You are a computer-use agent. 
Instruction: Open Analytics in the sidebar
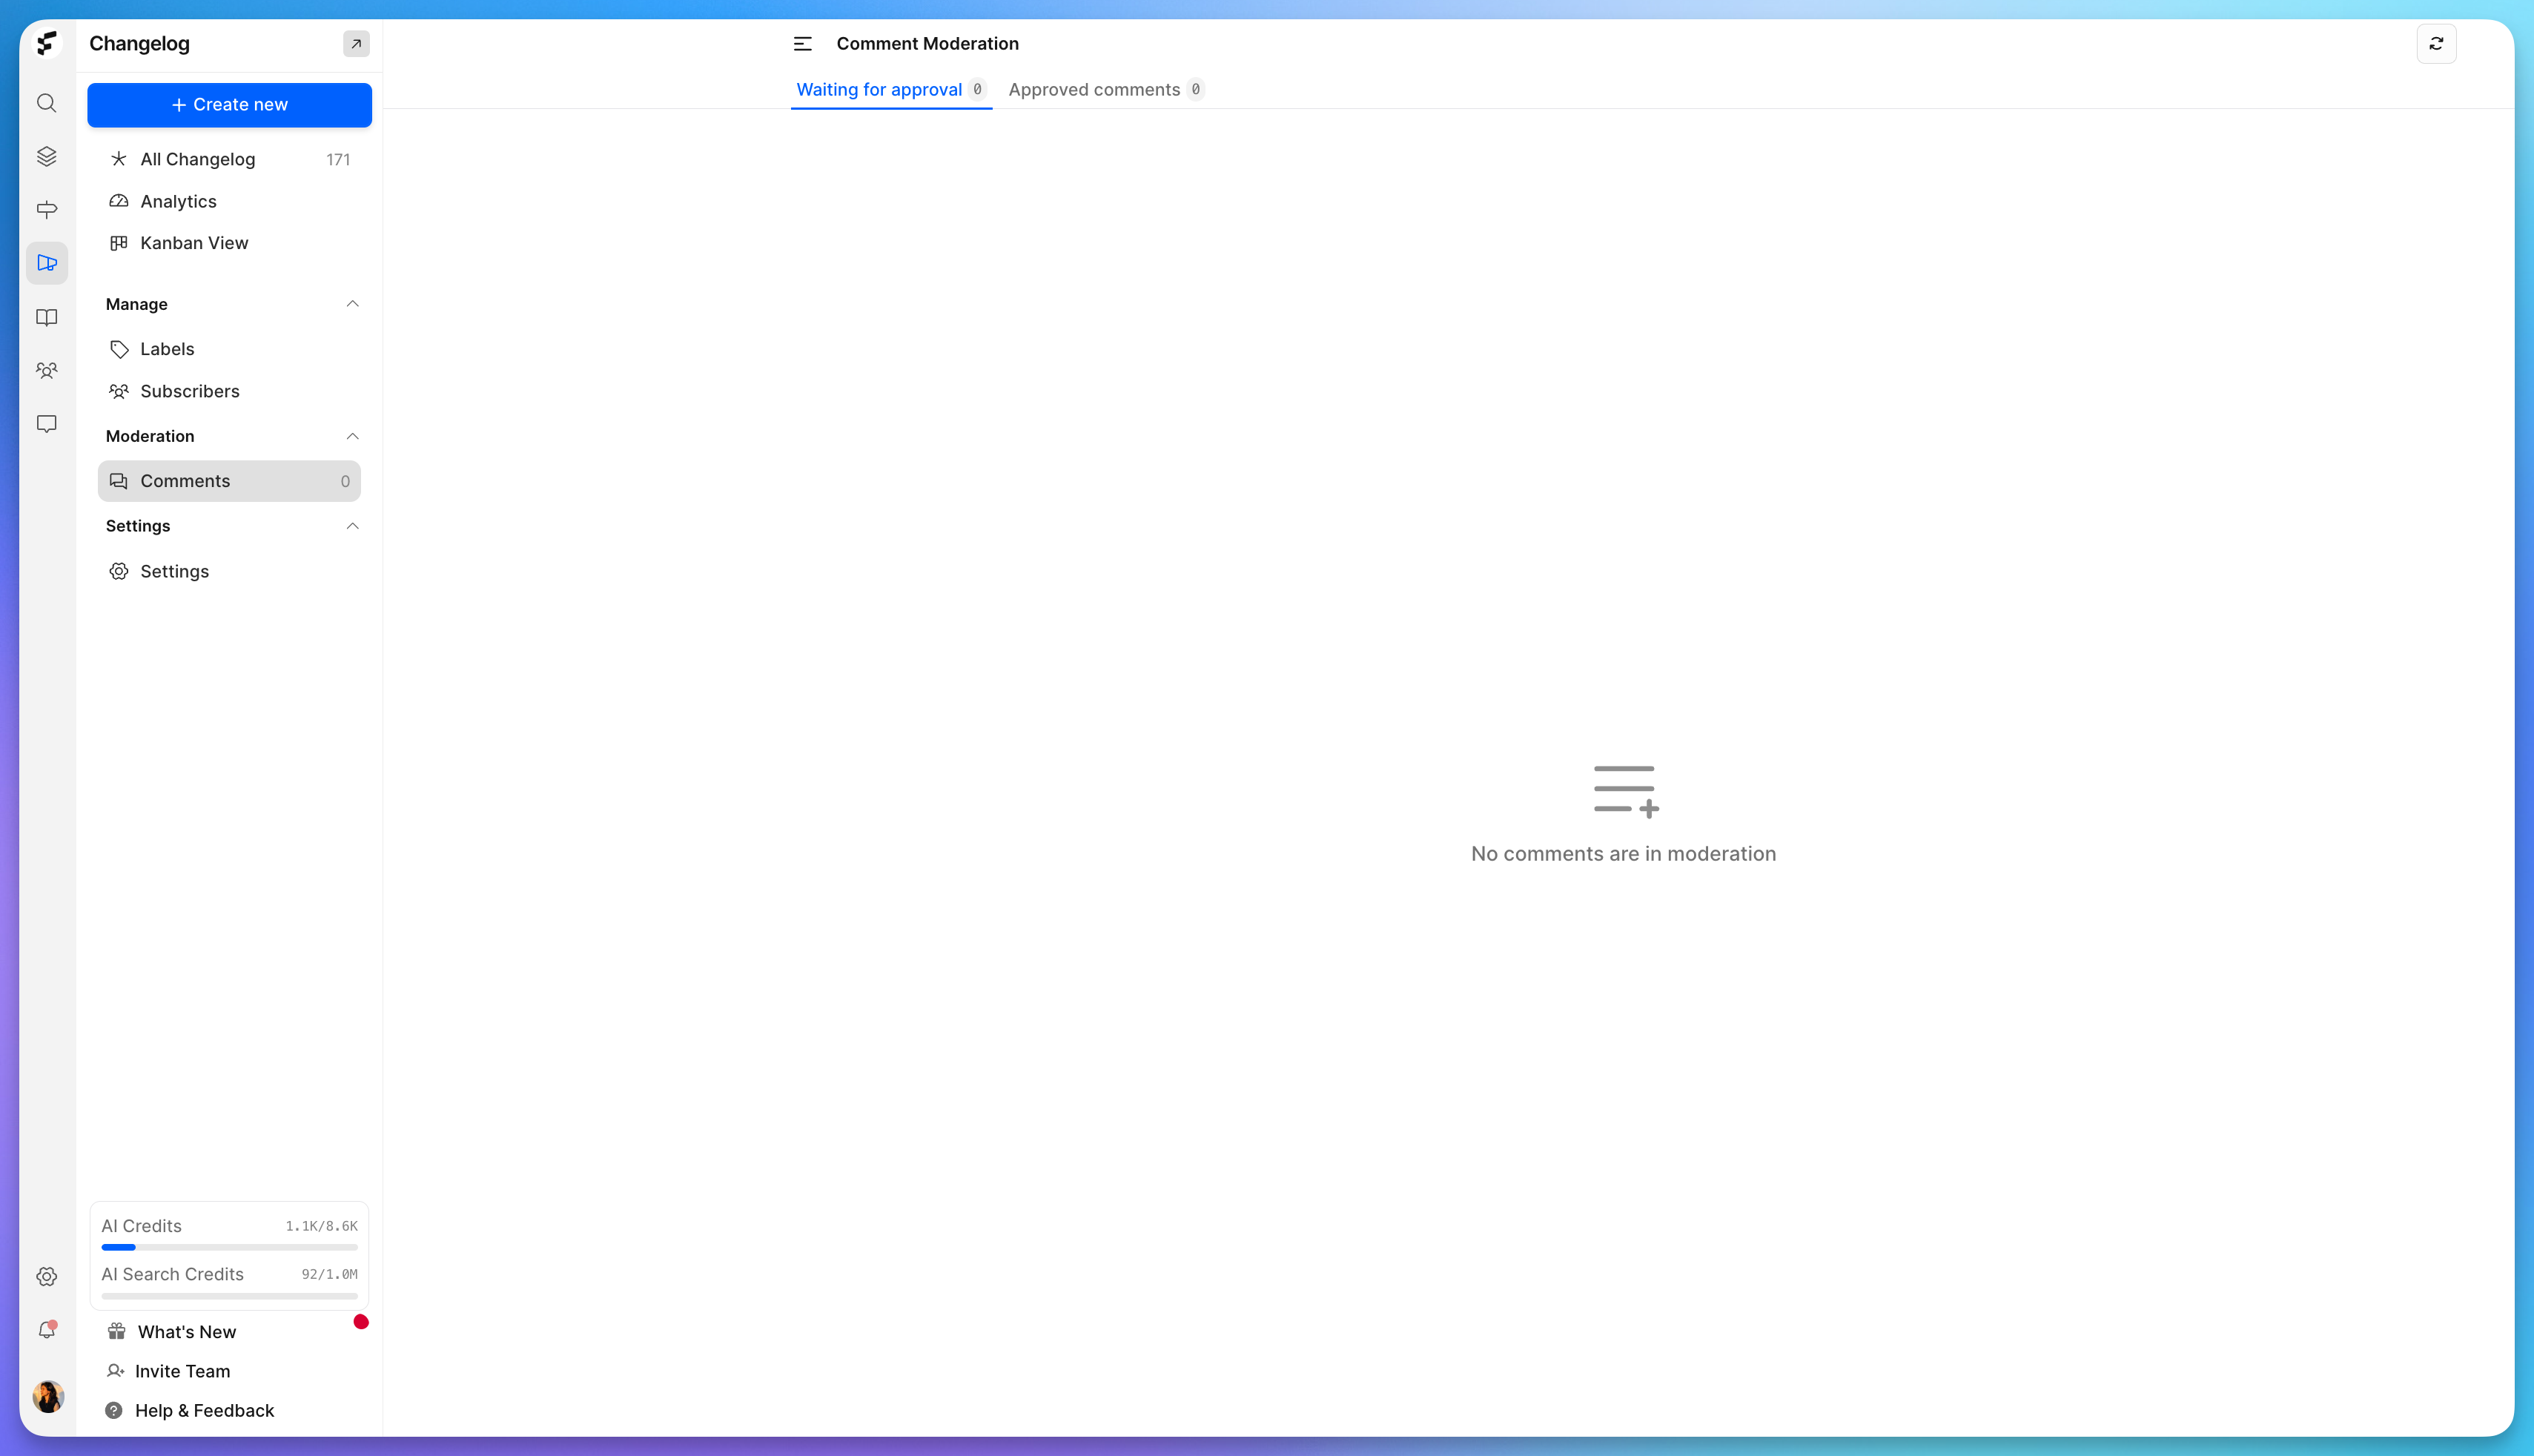click(229, 202)
